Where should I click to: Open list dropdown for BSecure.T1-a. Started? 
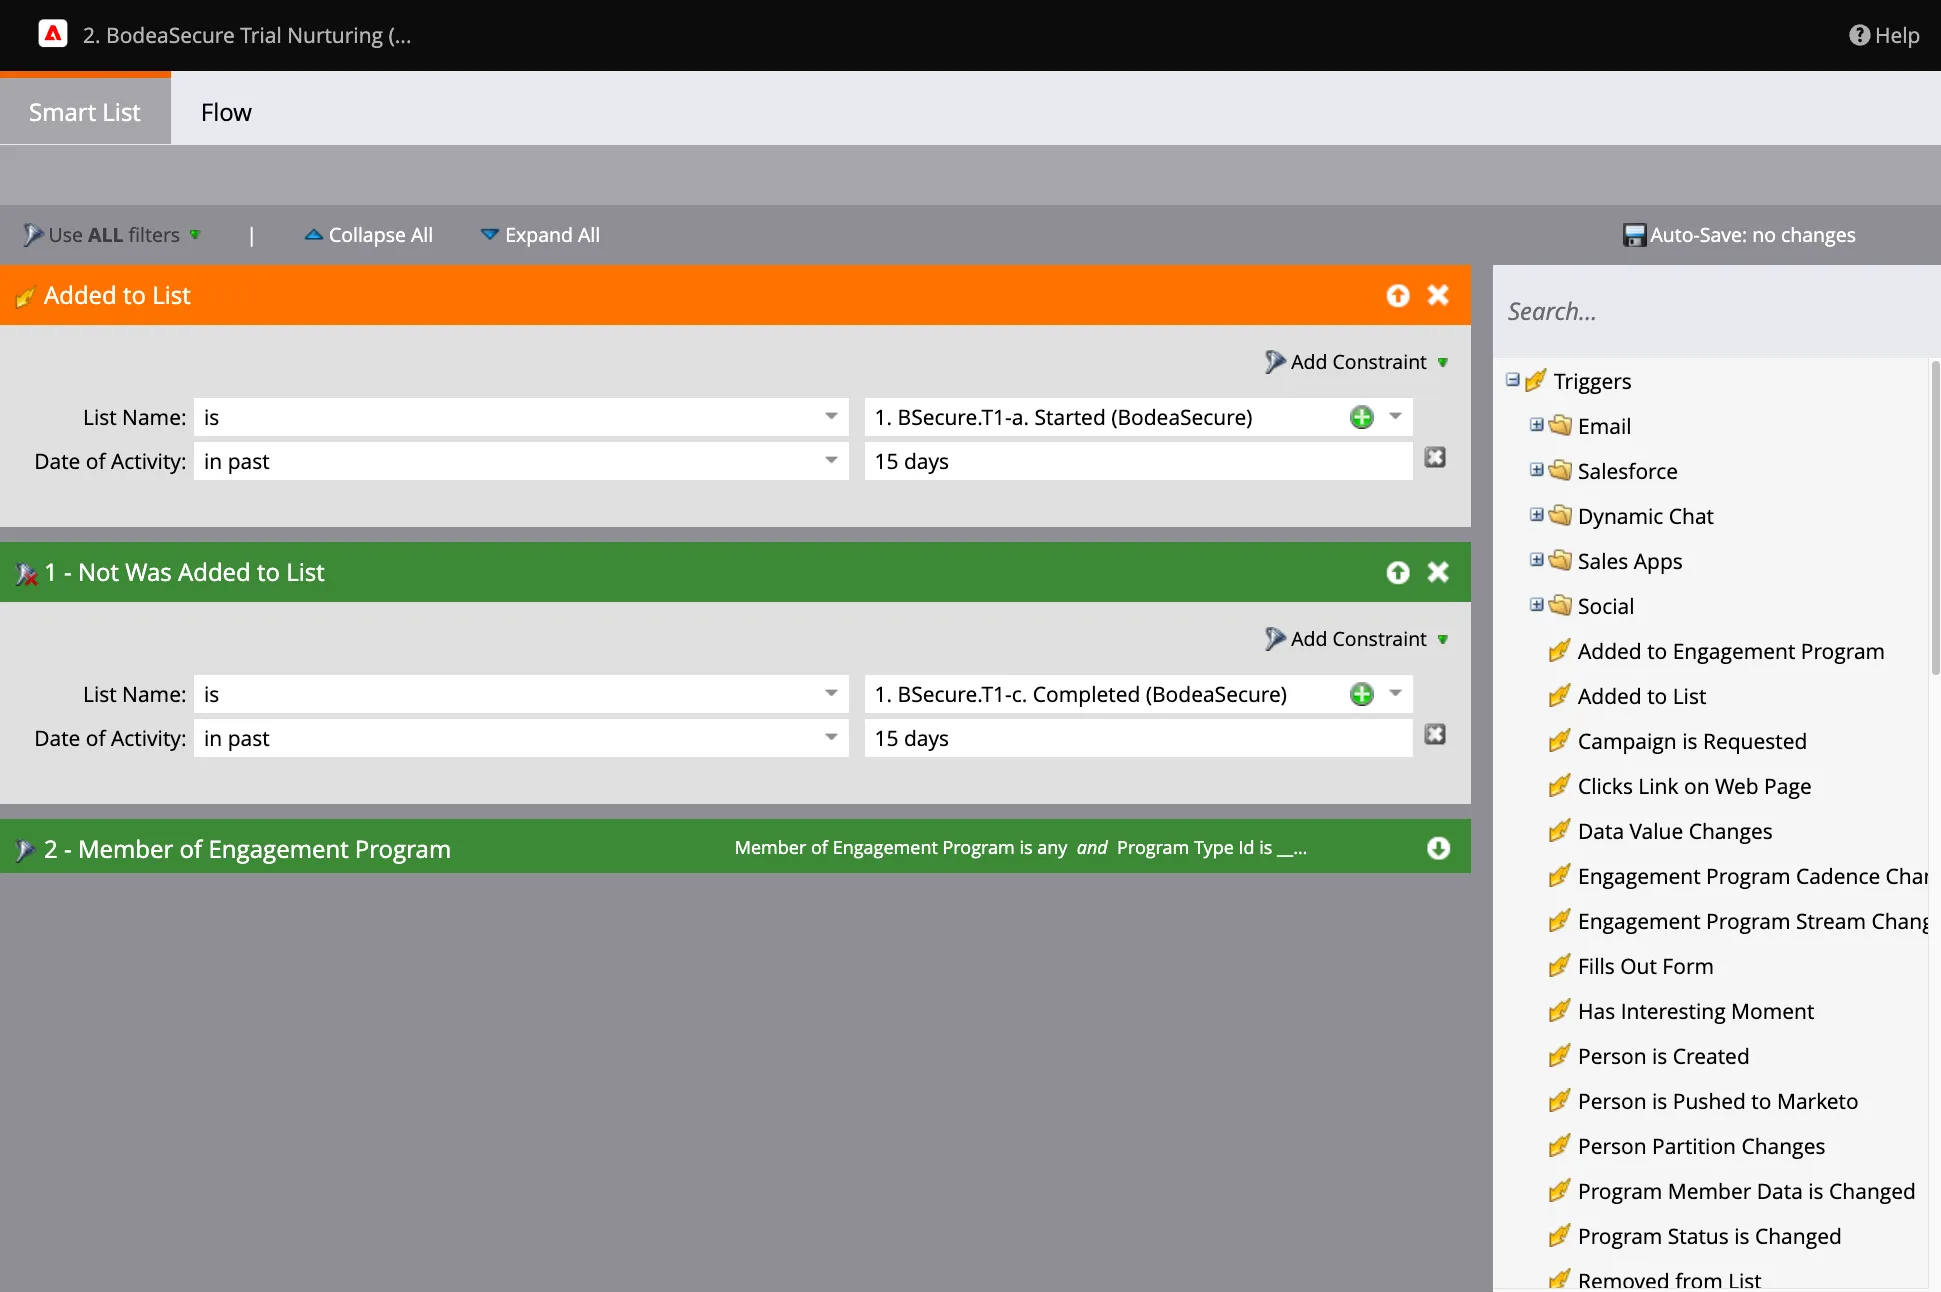tap(1395, 416)
